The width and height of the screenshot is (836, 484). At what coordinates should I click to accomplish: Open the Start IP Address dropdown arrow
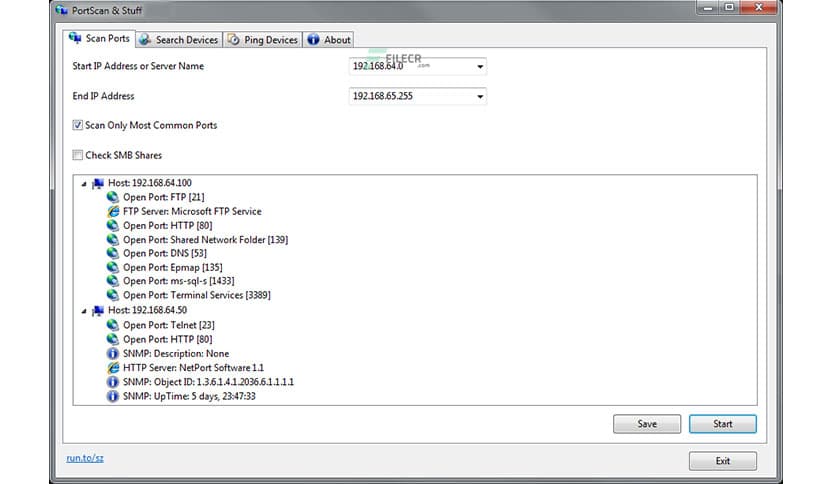(x=480, y=67)
